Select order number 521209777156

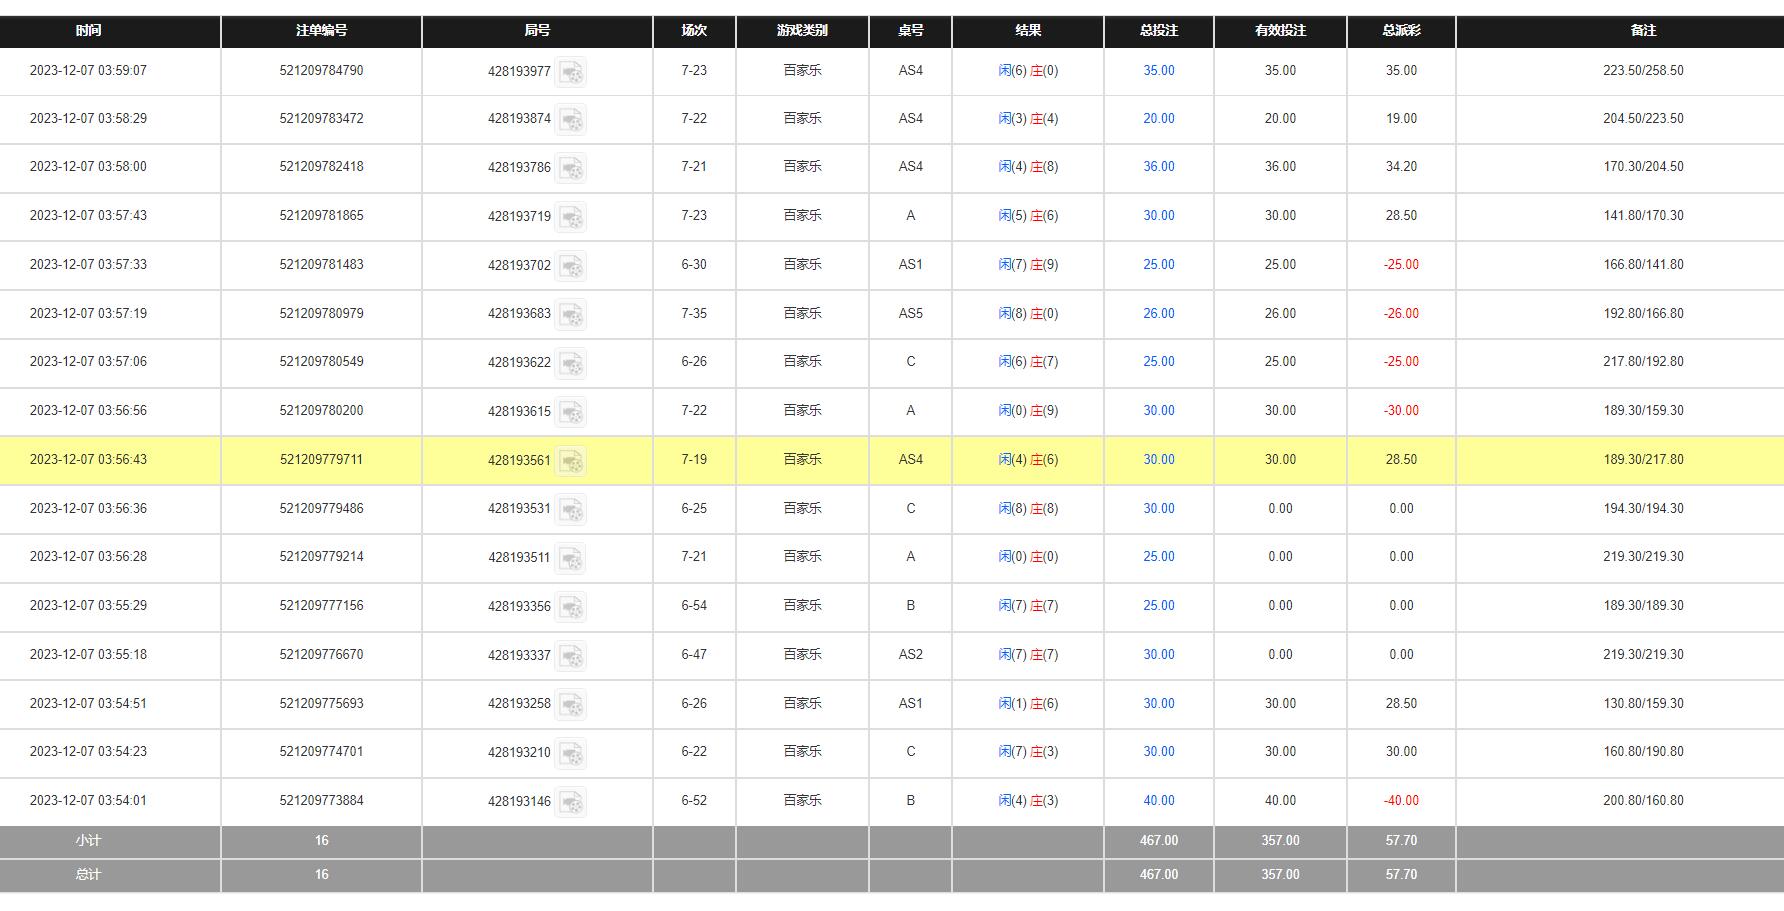pyautogui.click(x=321, y=606)
